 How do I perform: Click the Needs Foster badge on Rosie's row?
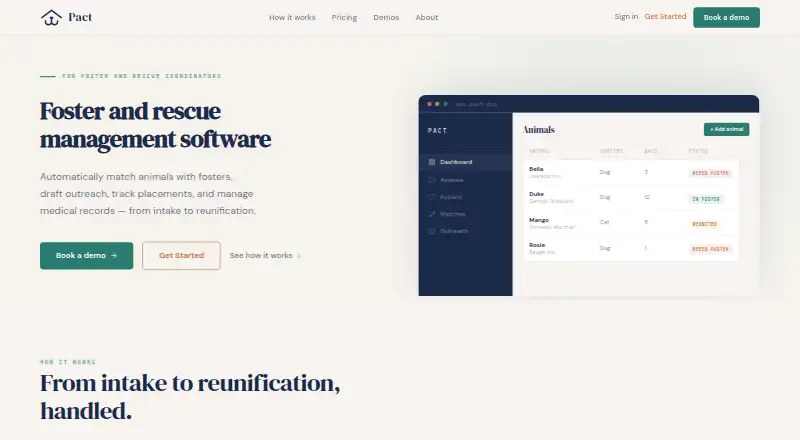pyautogui.click(x=710, y=249)
